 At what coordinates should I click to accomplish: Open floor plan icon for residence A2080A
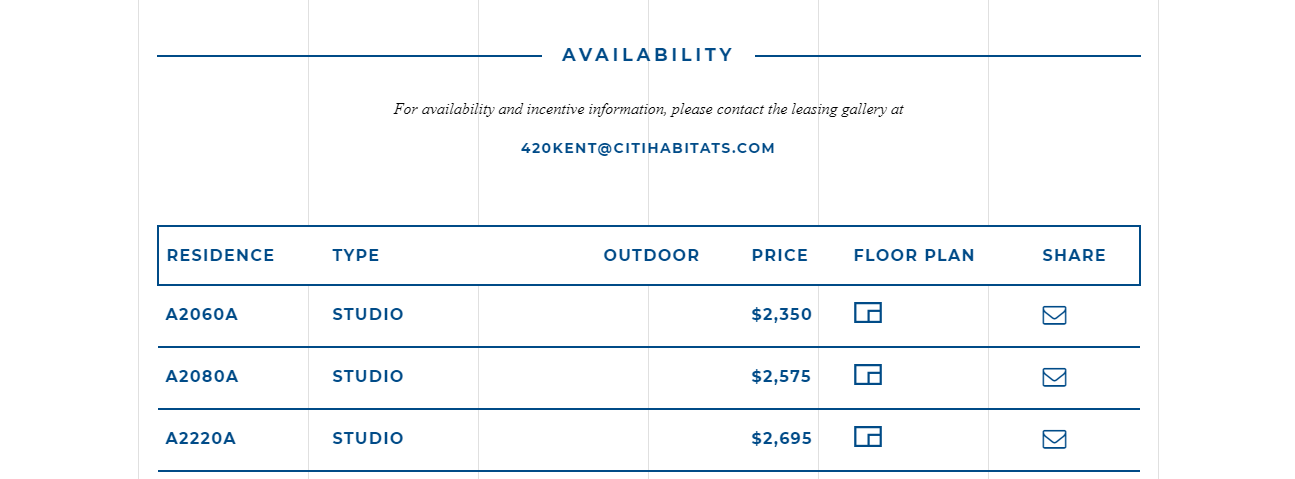coord(867,375)
